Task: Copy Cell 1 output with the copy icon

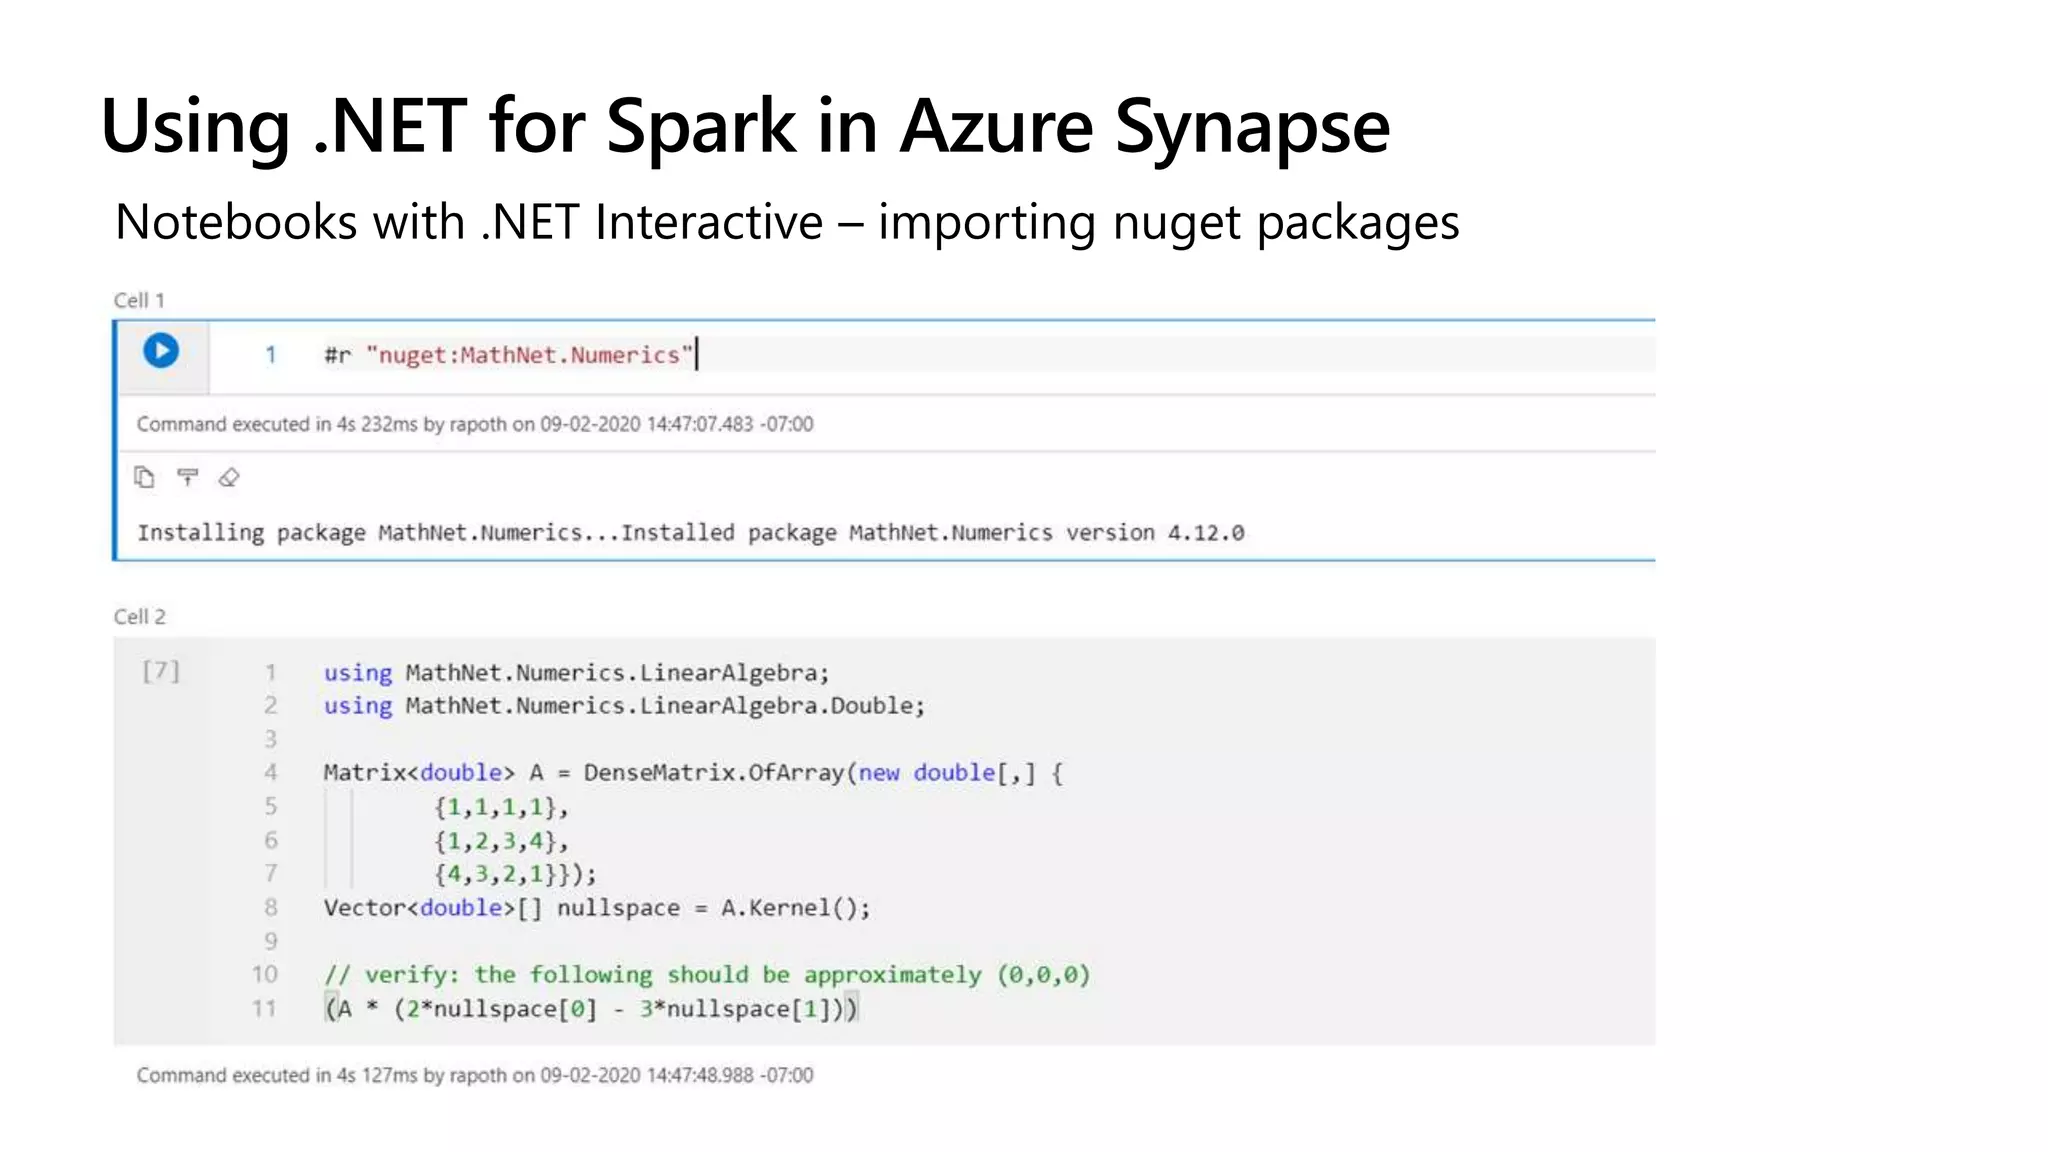Action: (x=145, y=478)
